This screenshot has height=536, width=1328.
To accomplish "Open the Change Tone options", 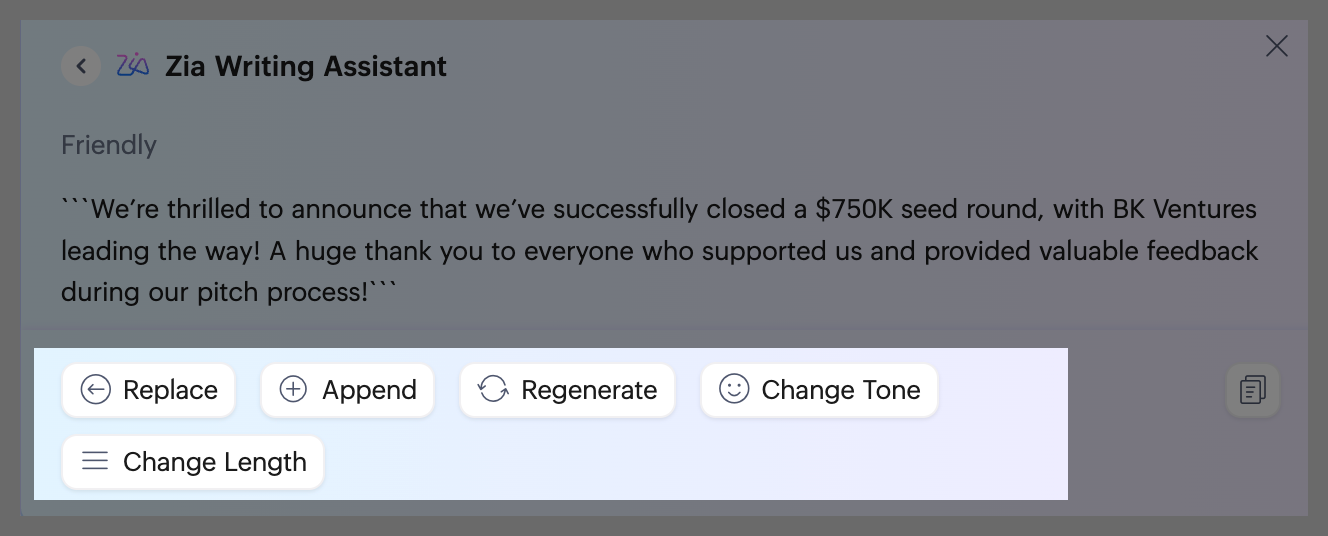I will point(819,390).
